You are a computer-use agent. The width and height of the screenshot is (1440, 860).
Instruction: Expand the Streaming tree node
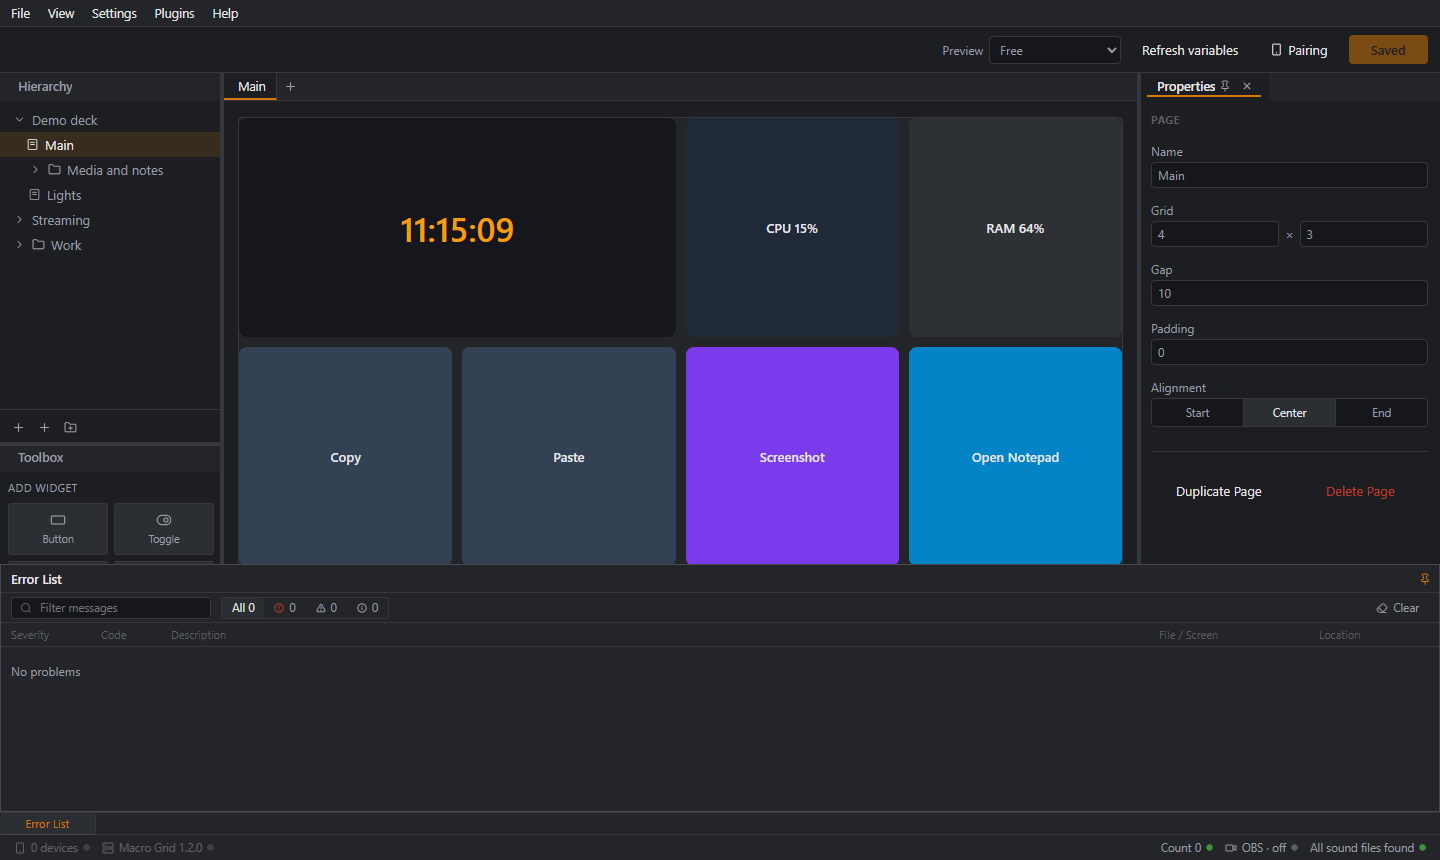tap(19, 220)
